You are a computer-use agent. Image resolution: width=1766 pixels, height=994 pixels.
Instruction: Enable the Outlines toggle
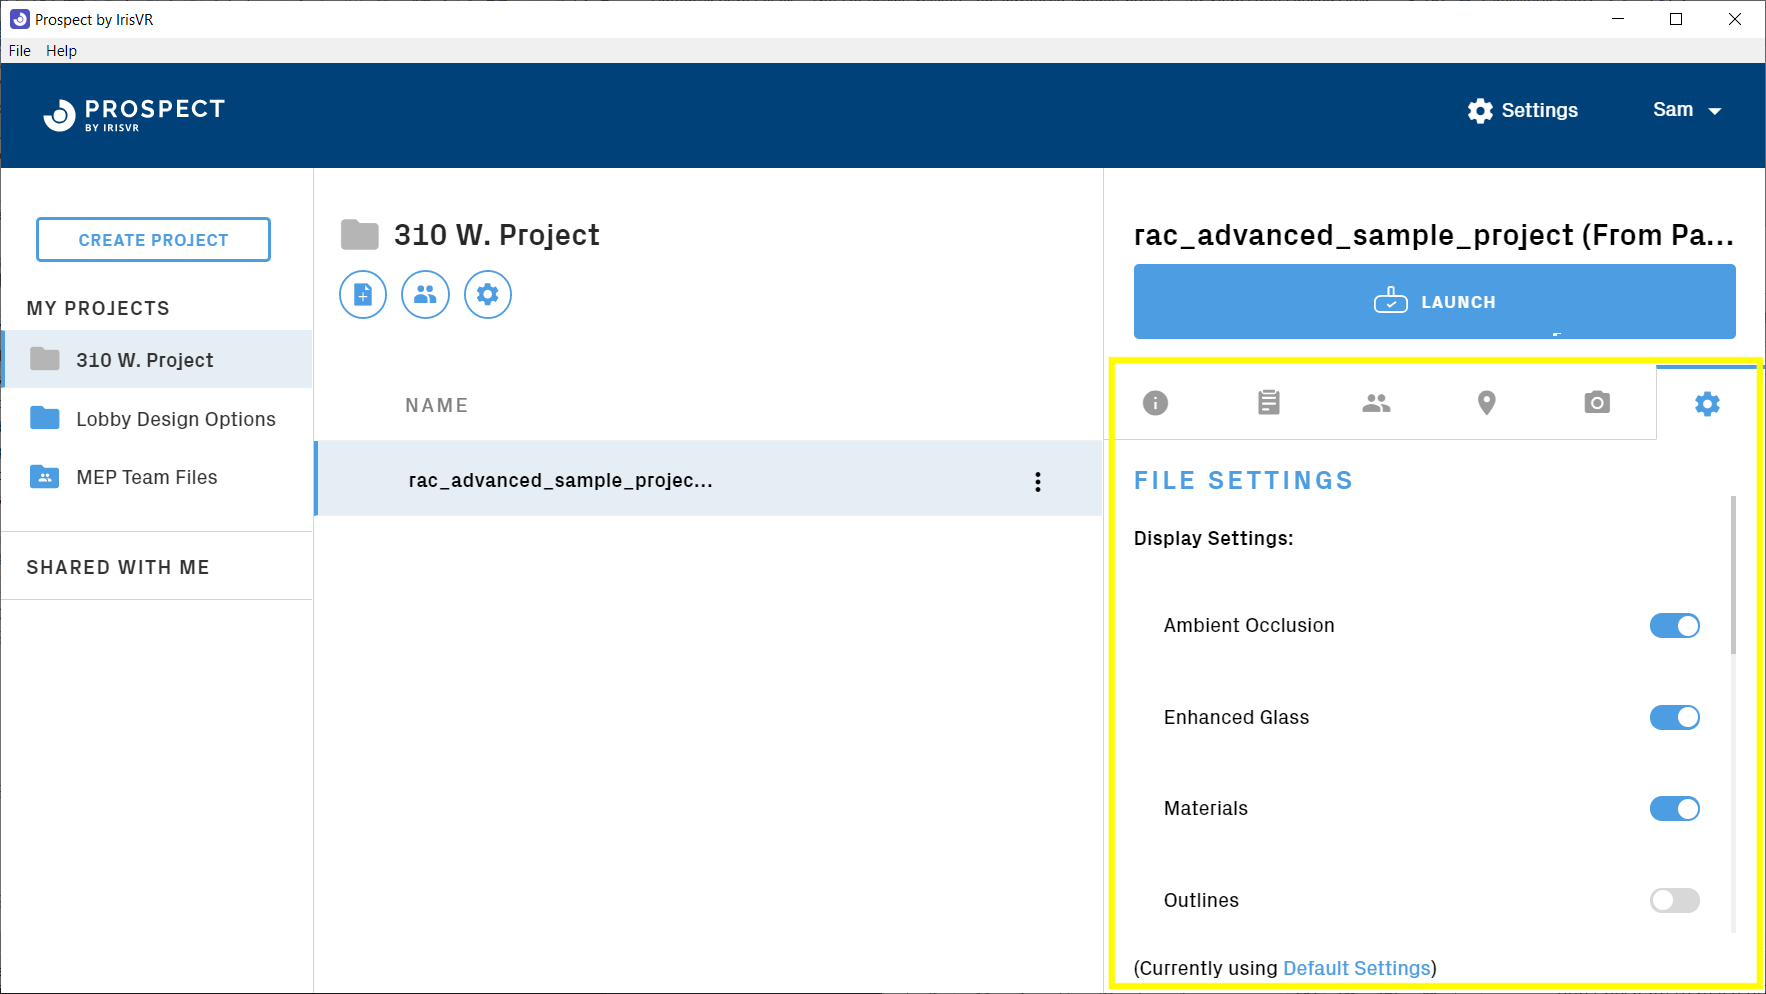point(1675,900)
